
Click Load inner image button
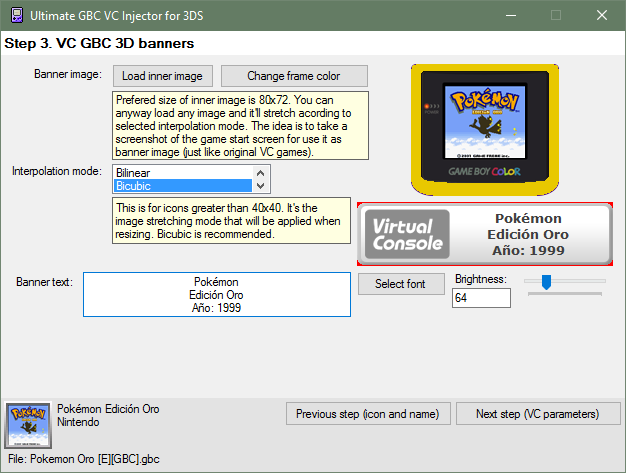tap(162, 76)
